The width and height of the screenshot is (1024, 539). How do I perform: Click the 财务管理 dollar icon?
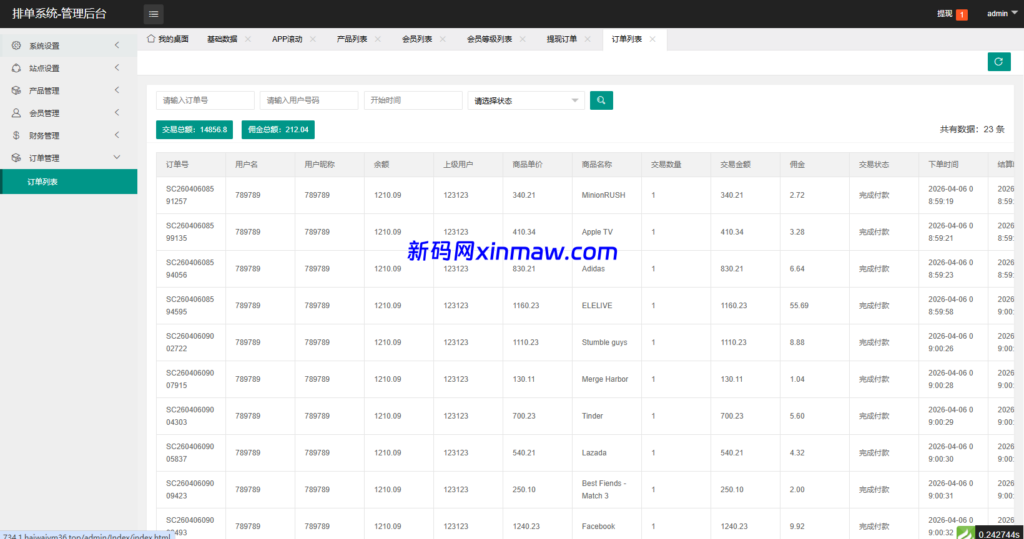click(x=16, y=135)
